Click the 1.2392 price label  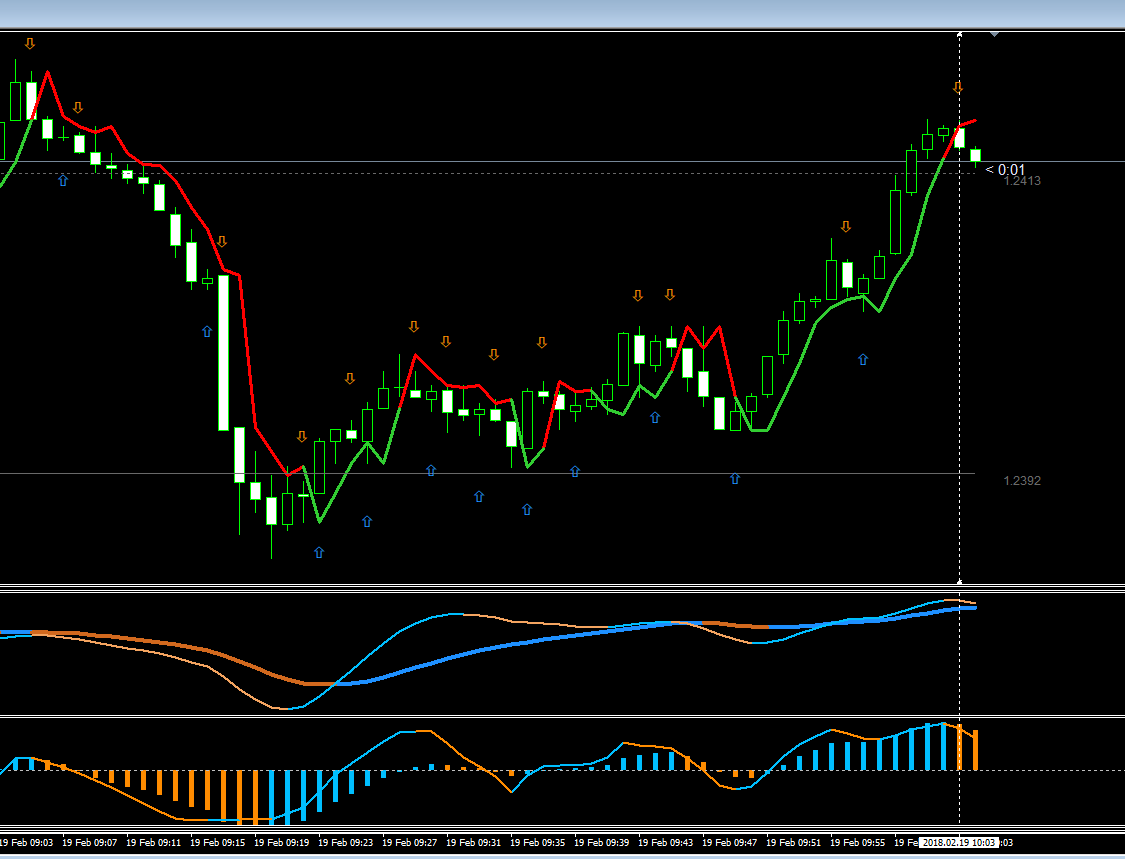(x=1022, y=481)
